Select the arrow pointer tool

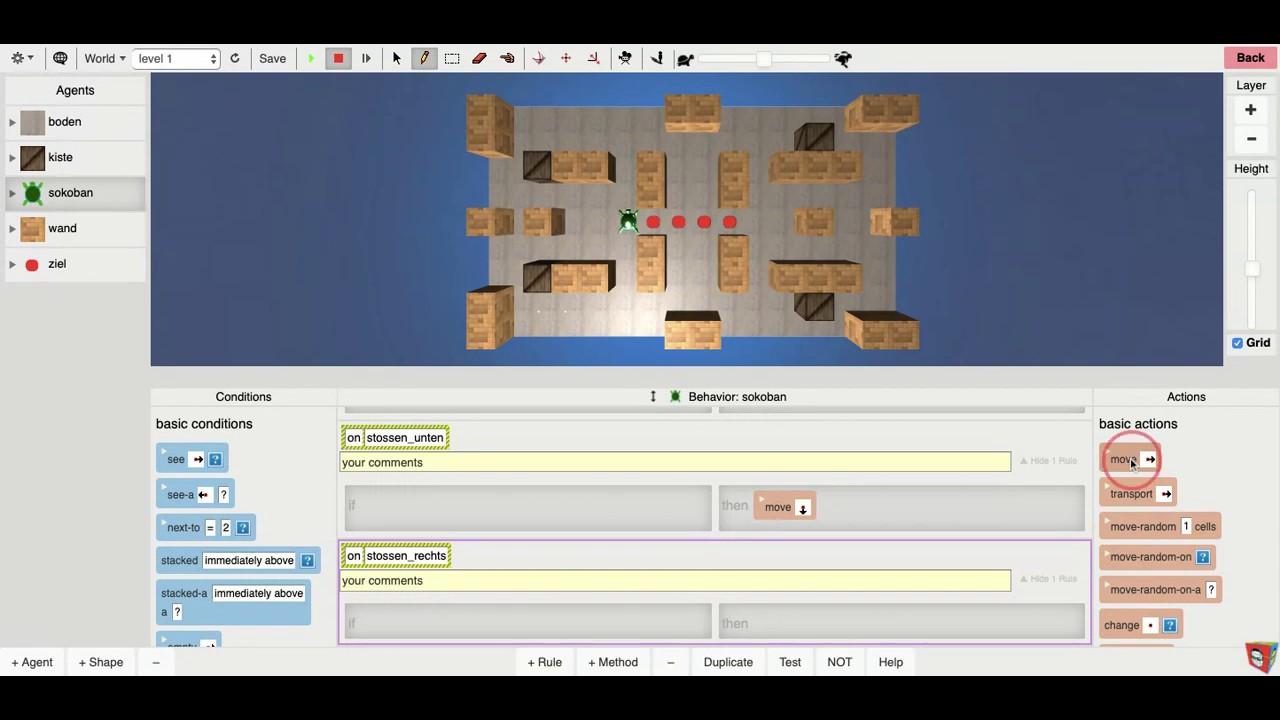[396, 58]
